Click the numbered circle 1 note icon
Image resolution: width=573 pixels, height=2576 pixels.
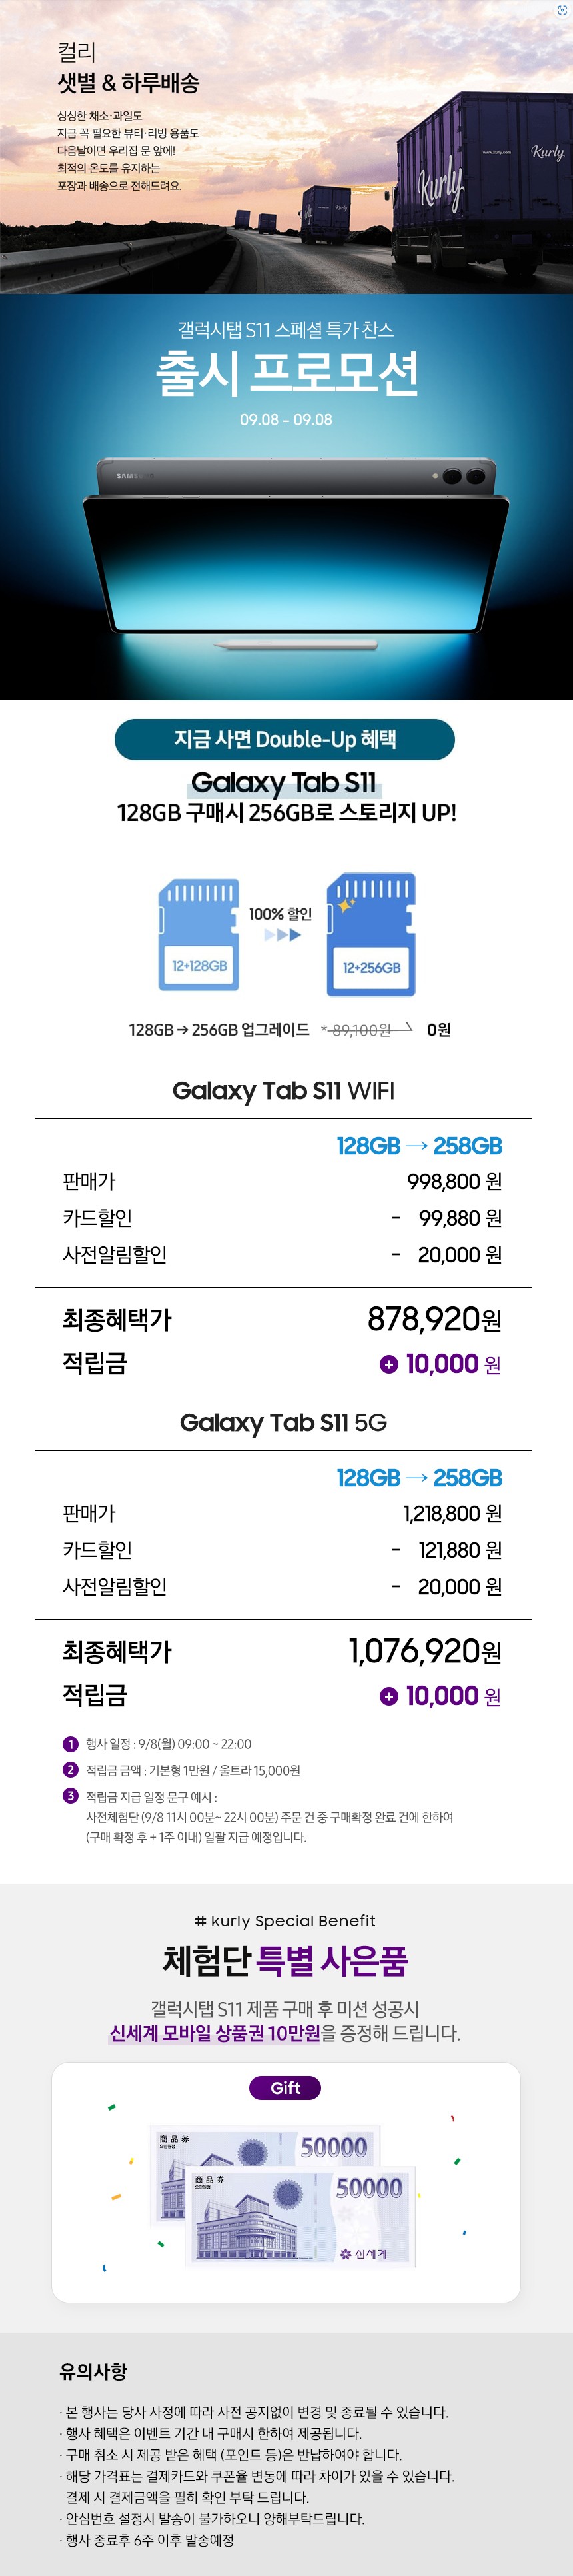pyautogui.click(x=70, y=1744)
